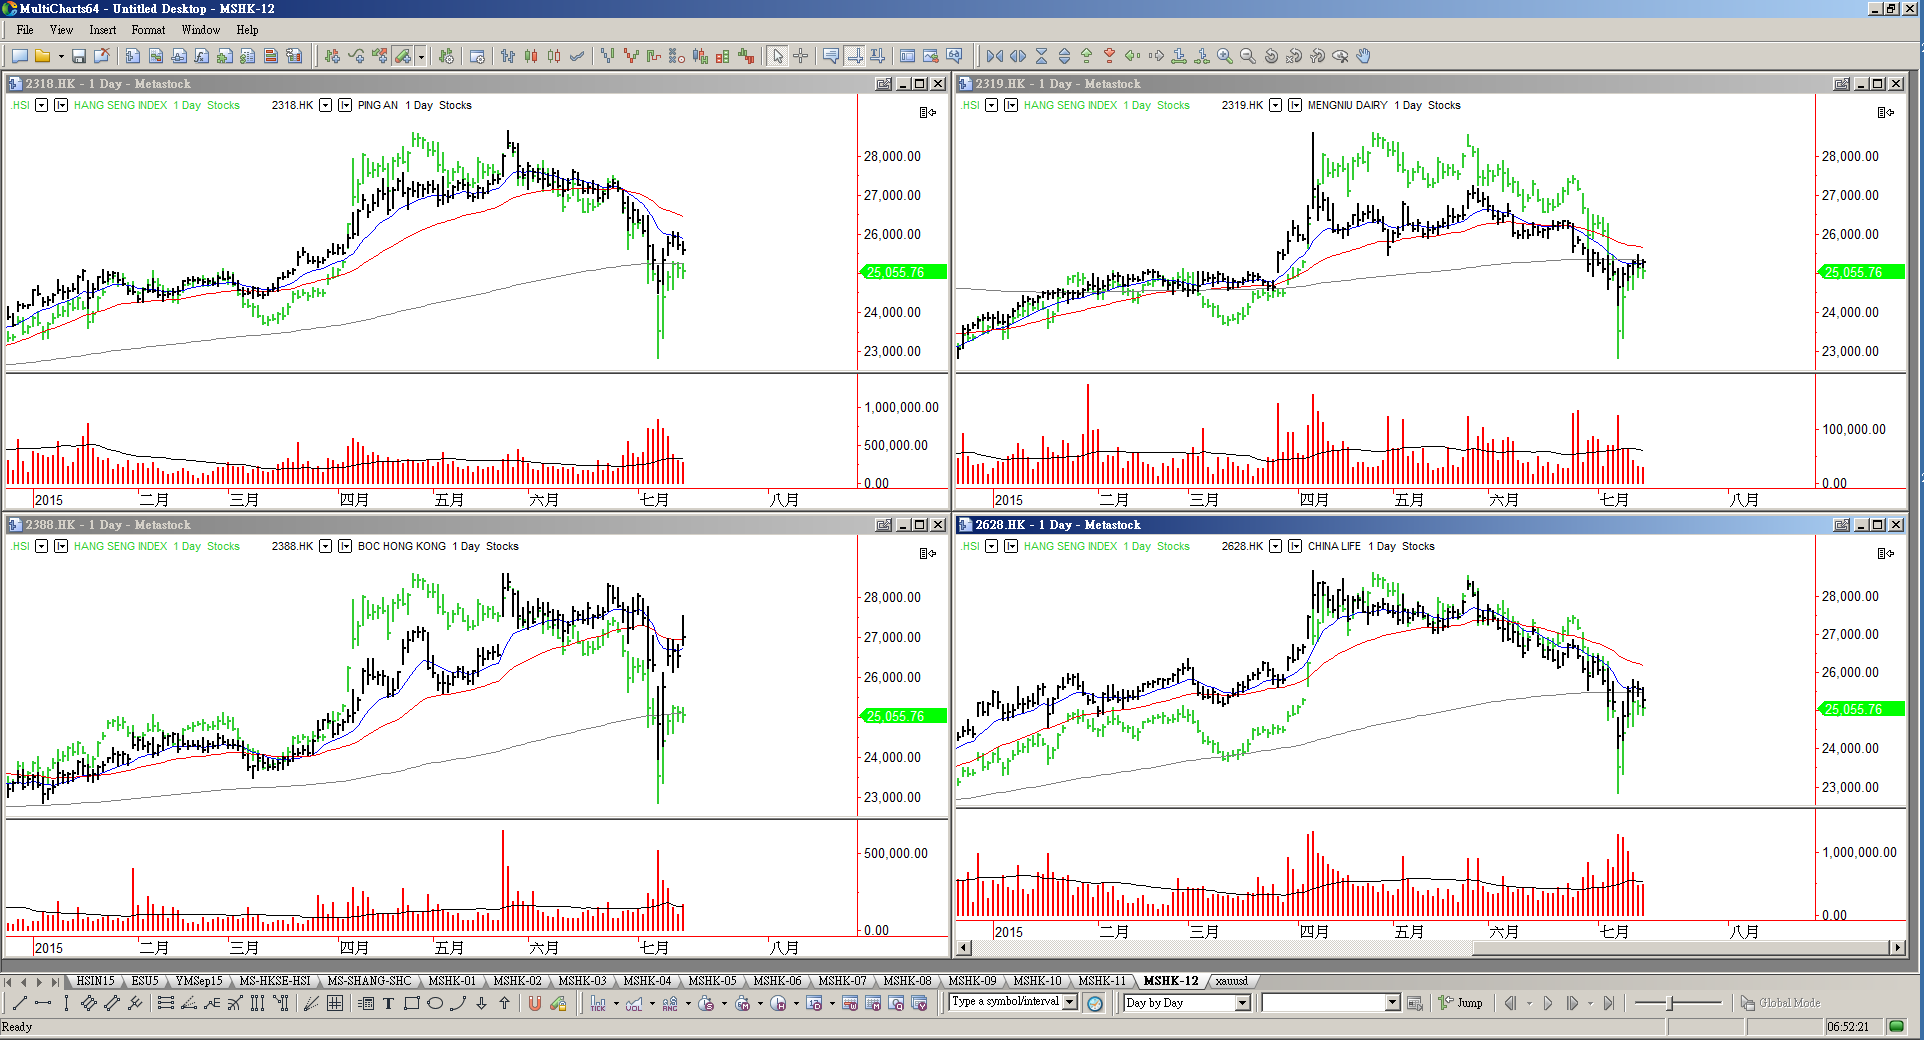This screenshot has width=1924, height=1057.
Task: Select the hand pan tool
Action: (1363, 56)
